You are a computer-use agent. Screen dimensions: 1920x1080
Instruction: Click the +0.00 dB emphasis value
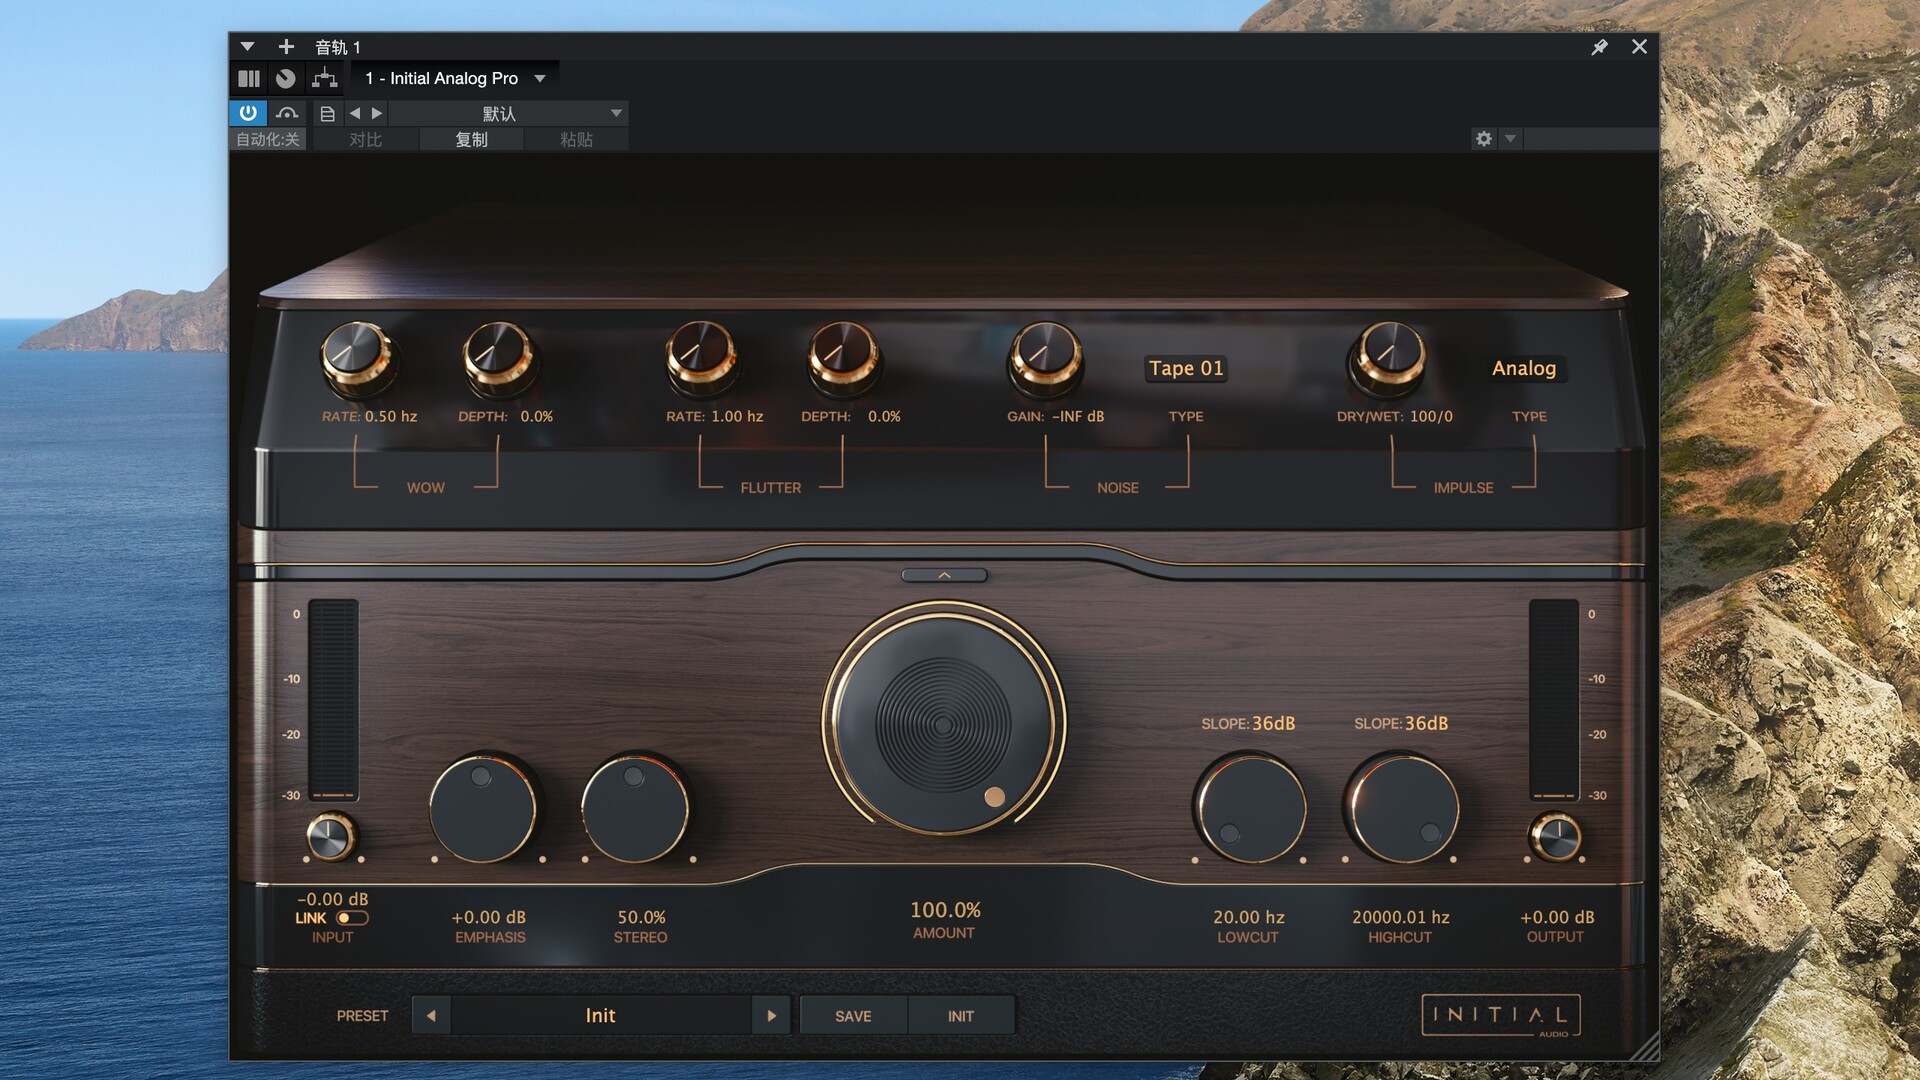(x=488, y=917)
